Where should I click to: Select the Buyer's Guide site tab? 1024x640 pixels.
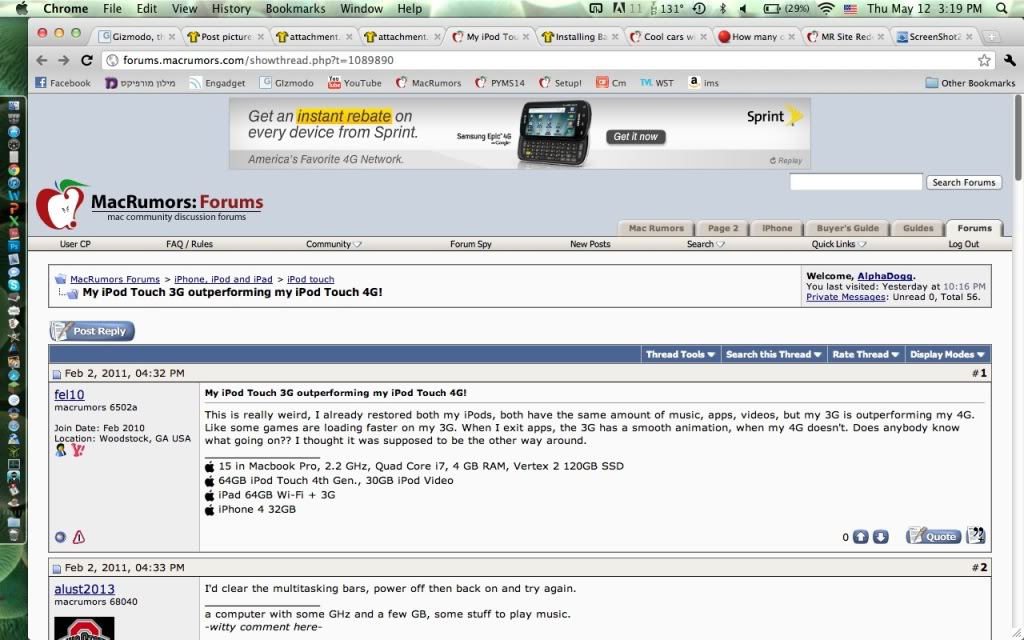(x=847, y=228)
